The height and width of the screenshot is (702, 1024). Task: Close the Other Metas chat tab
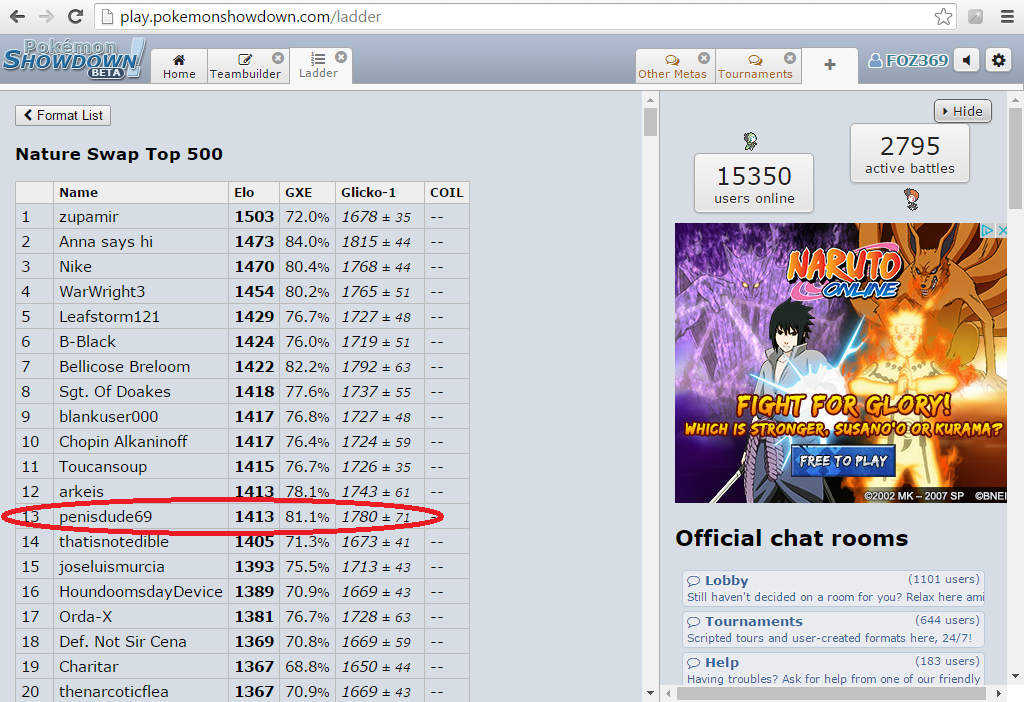[703, 57]
